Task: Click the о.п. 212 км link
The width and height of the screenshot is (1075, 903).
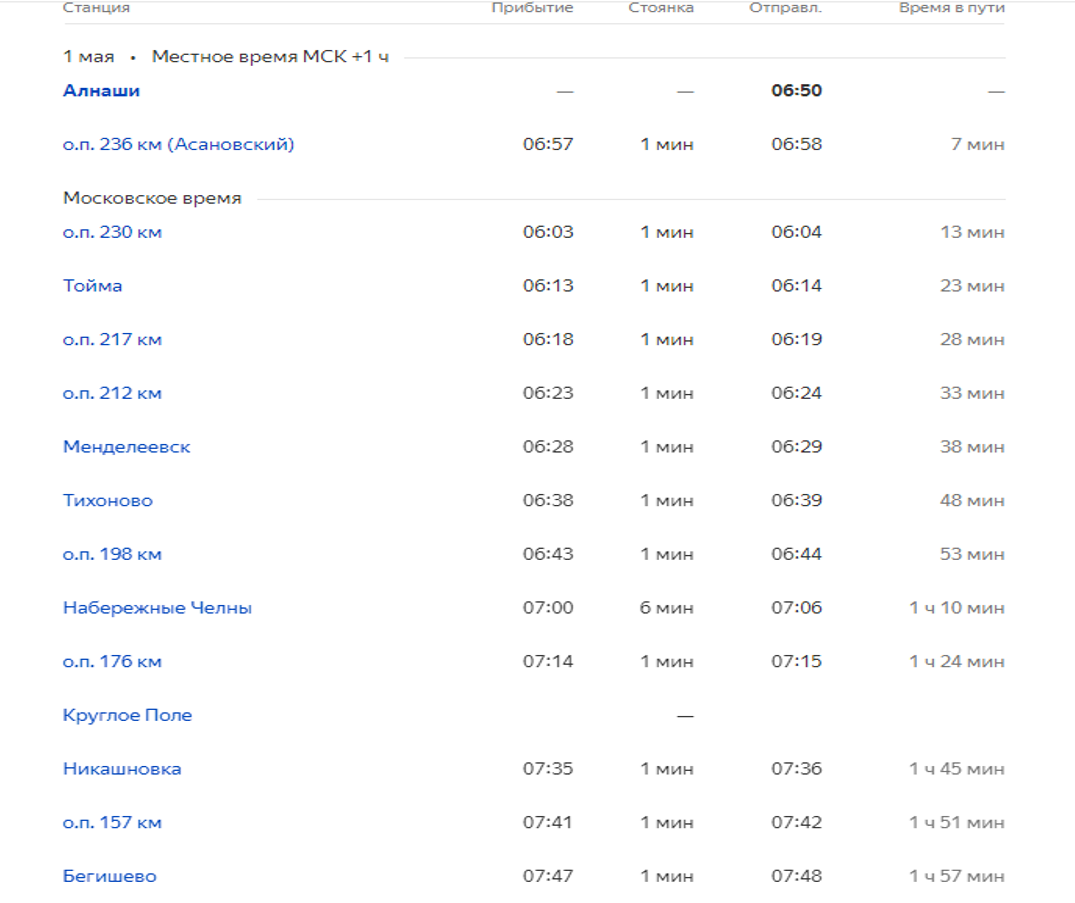Action: tap(112, 394)
